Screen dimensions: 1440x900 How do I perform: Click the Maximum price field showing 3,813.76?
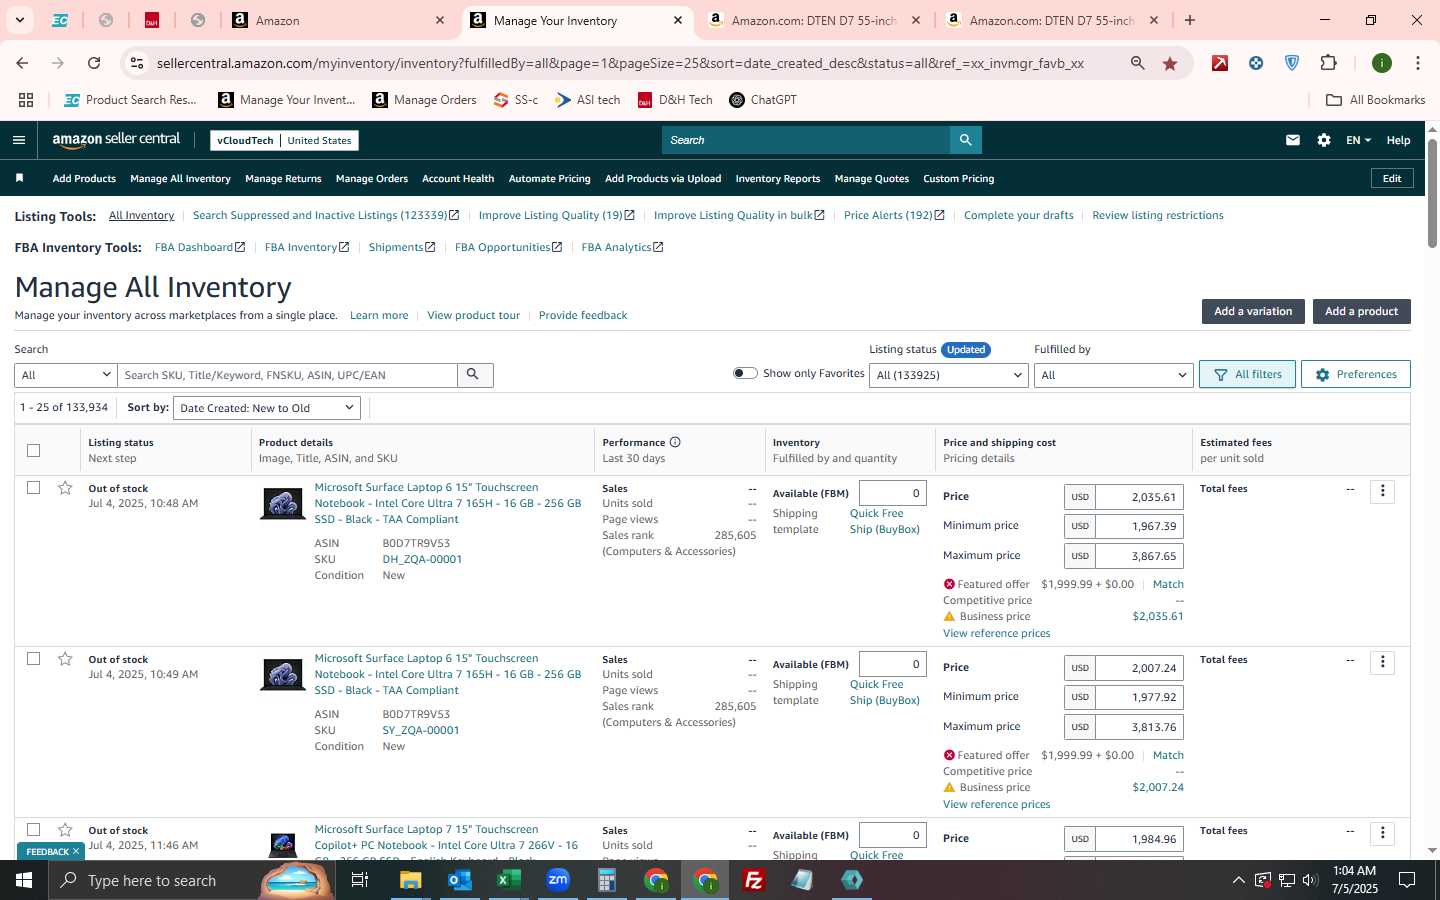[1139, 727]
